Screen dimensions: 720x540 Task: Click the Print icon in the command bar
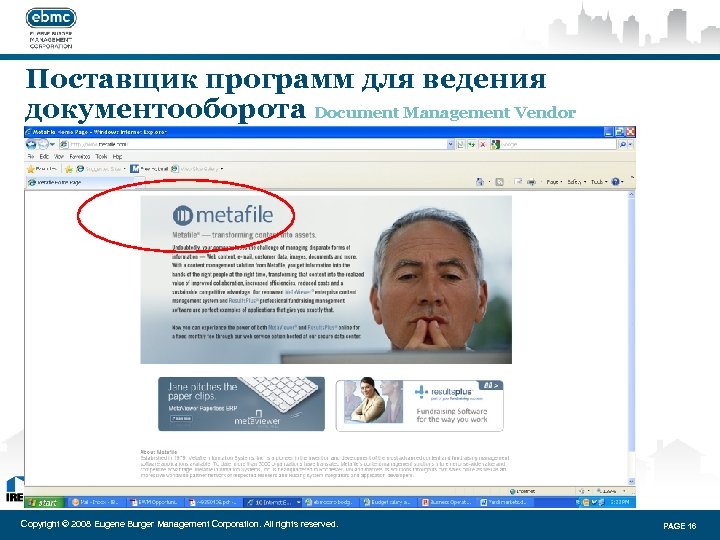tap(532, 182)
